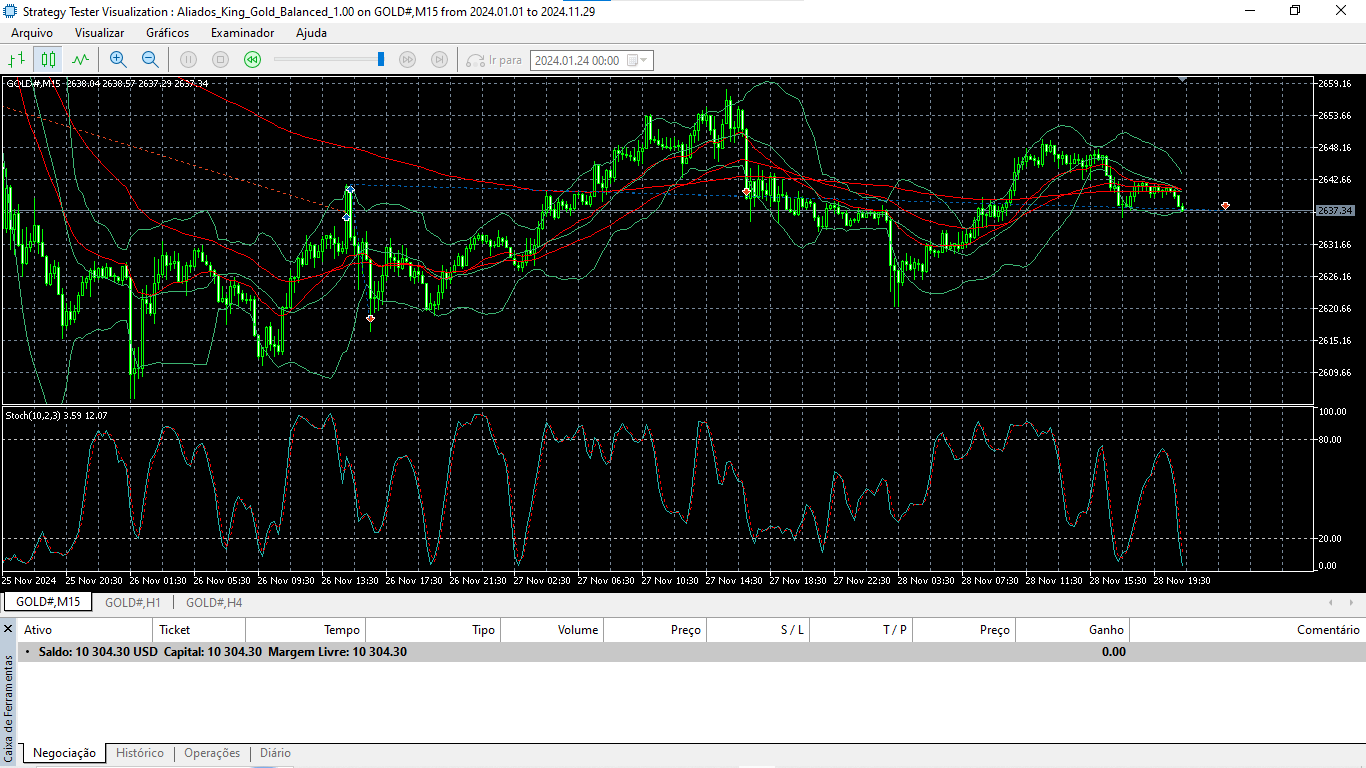1366x768 pixels.
Task: Pause the strategy test
Action: pos(188,60)
